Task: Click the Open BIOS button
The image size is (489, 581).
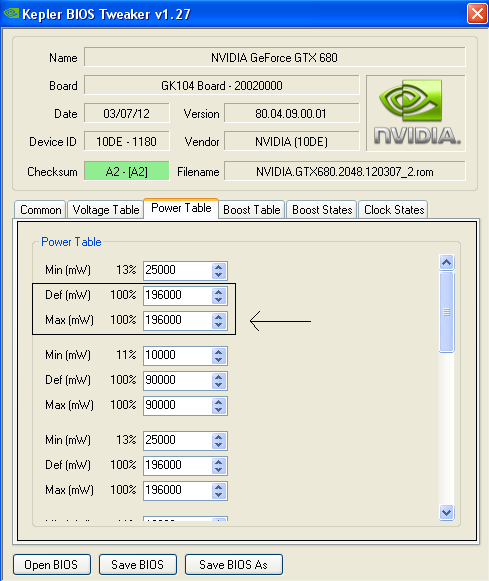Action: pos(51,564)
